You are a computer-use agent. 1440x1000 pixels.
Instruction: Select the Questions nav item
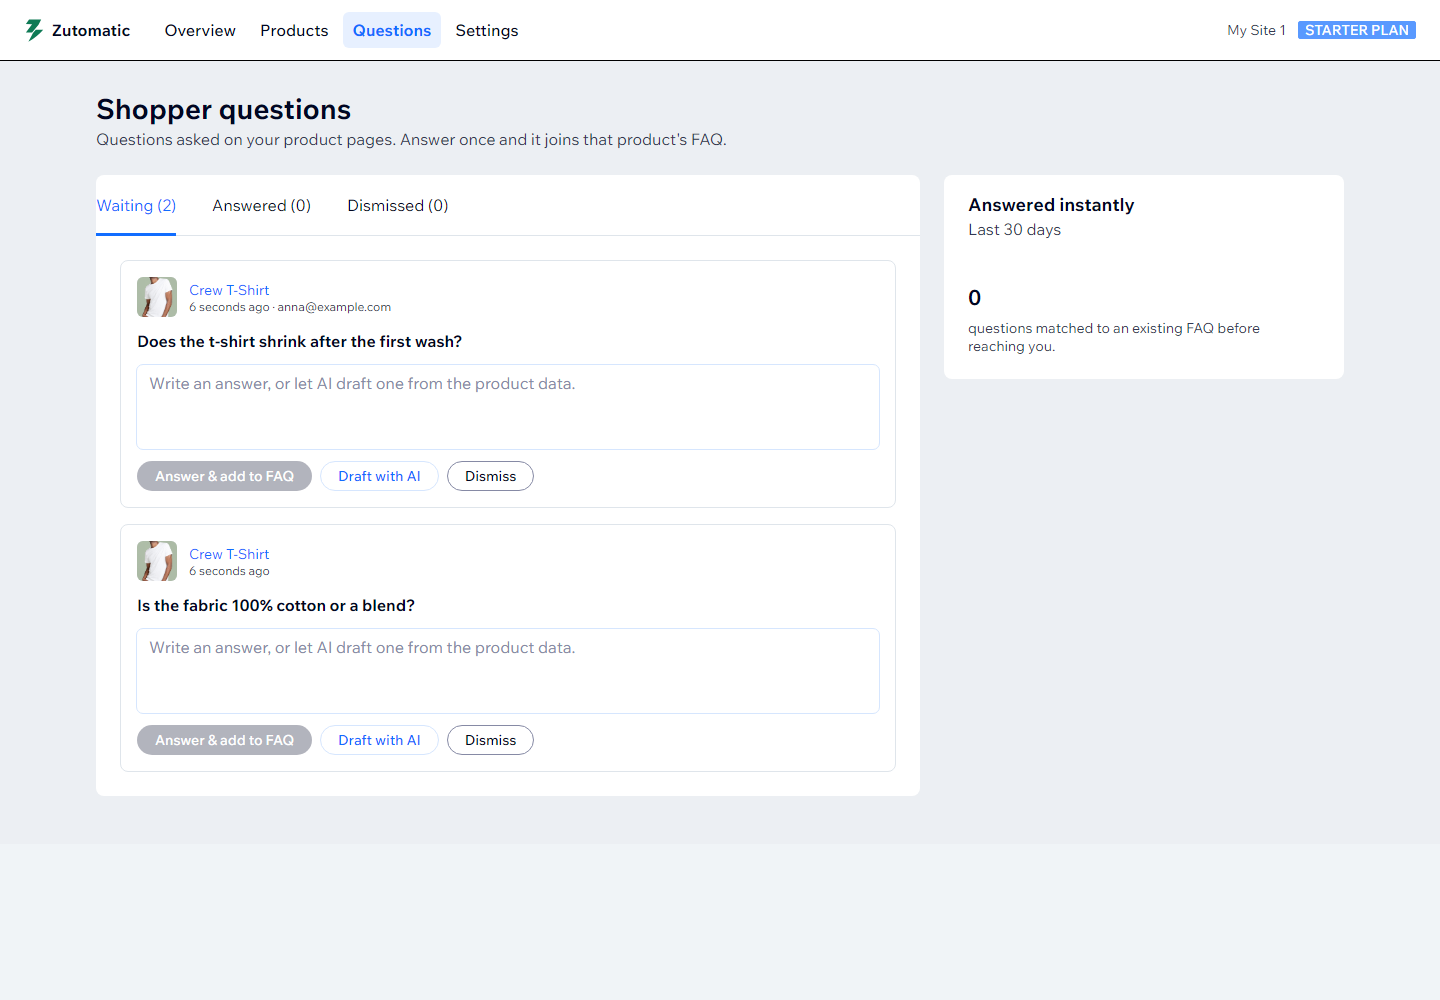click(x=392, y=30)
